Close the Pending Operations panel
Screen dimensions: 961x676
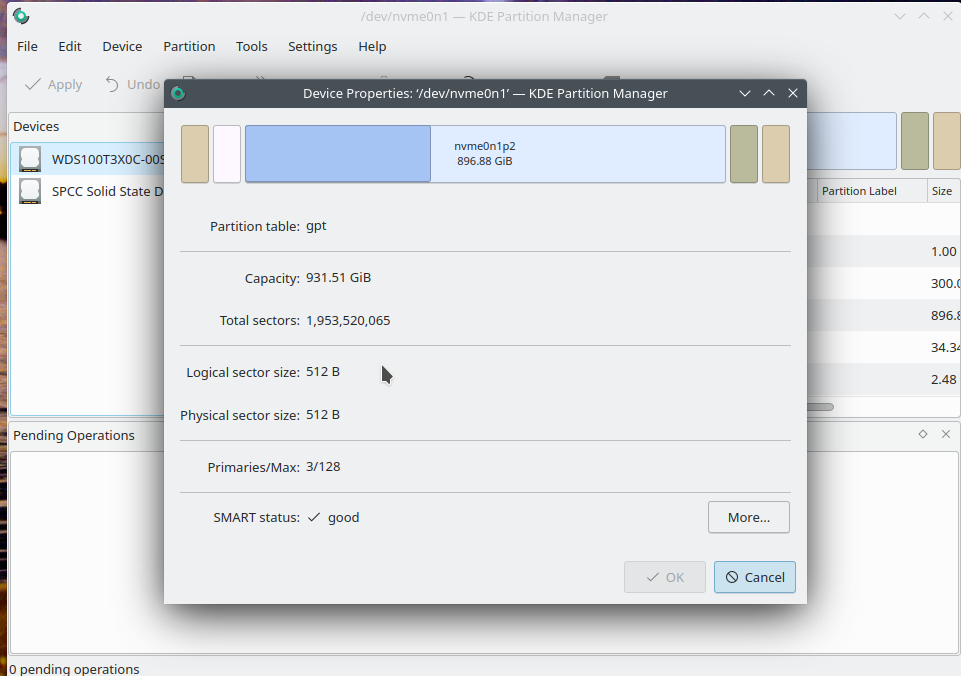tap(945, 434)
